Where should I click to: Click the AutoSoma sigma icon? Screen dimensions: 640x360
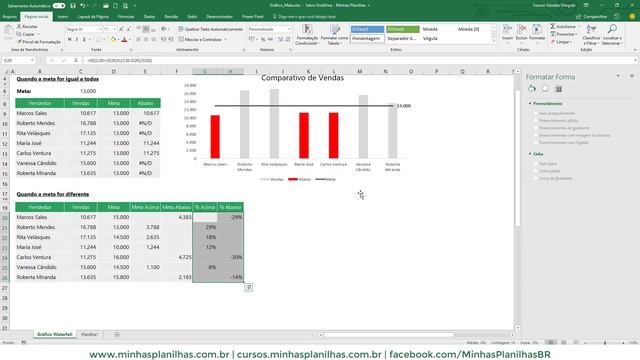point(553,27)
